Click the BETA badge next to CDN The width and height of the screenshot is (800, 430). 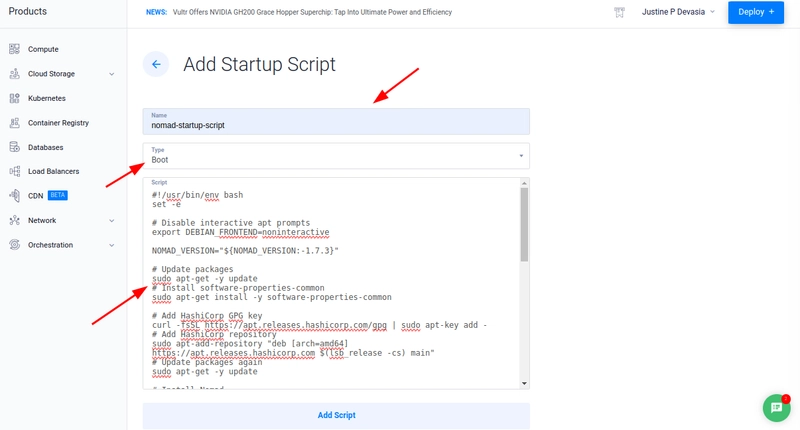(x=58, y=195)
